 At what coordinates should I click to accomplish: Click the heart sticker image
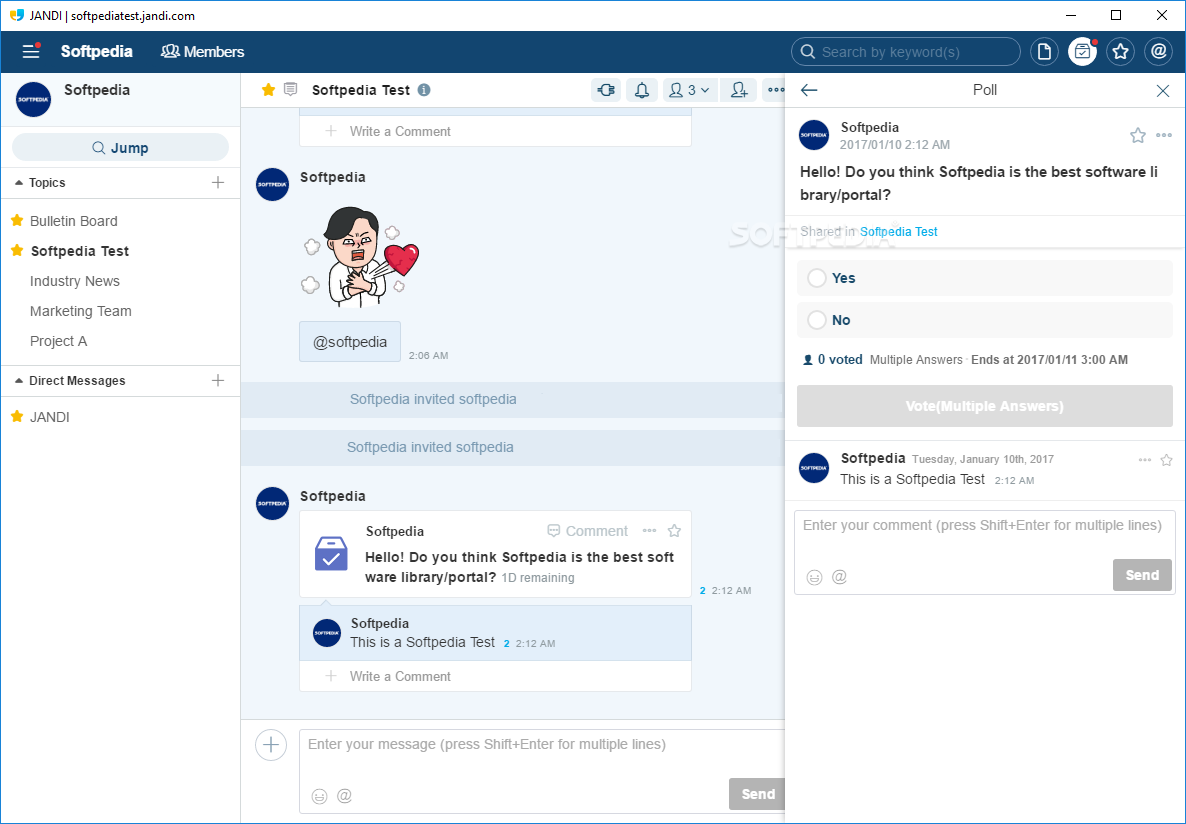361,257
